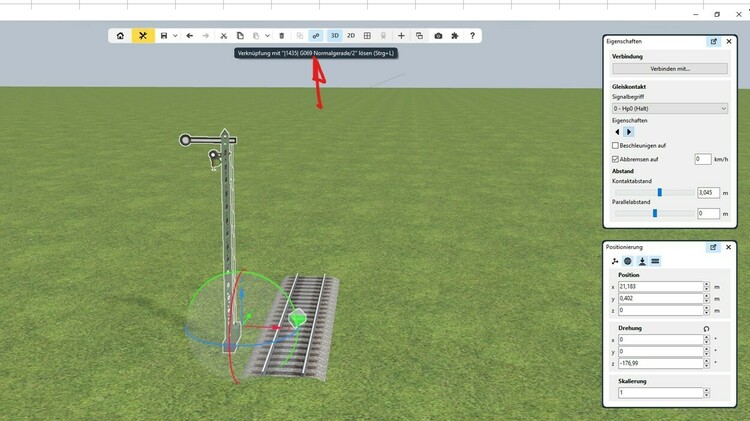The height and width of the screenshot is (421, 750).
Task: Toggle the snap-to-ground download-arrow icon
Action: [x=642, y=261]
